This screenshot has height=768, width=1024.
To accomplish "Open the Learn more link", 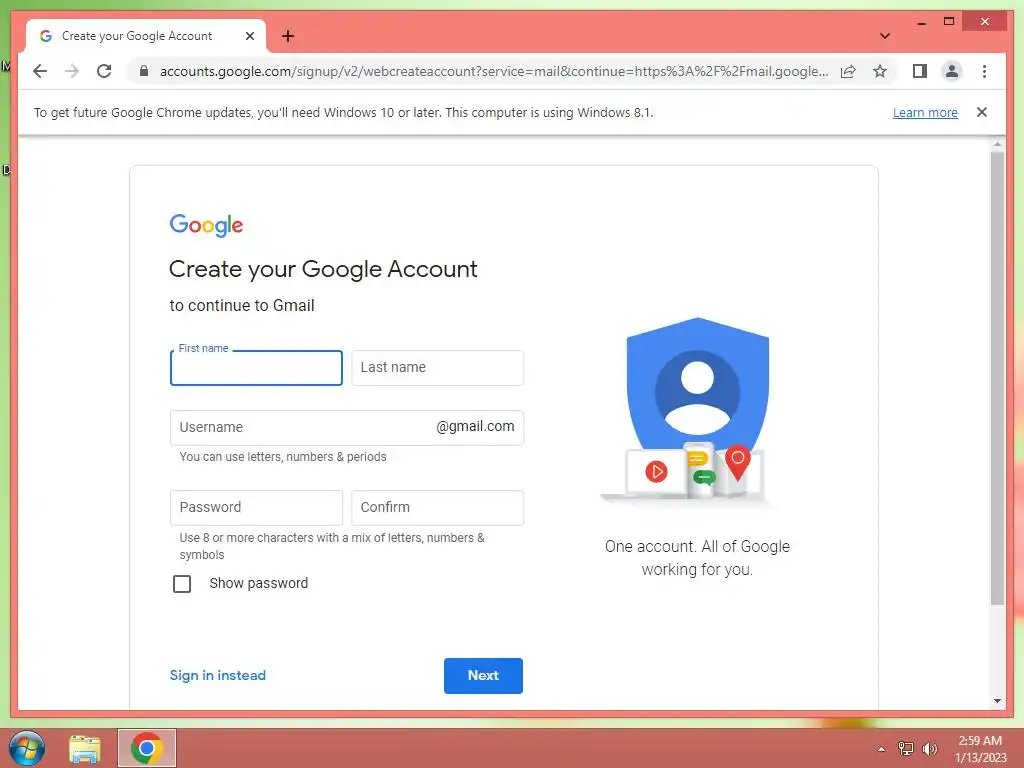I will 925,112.
